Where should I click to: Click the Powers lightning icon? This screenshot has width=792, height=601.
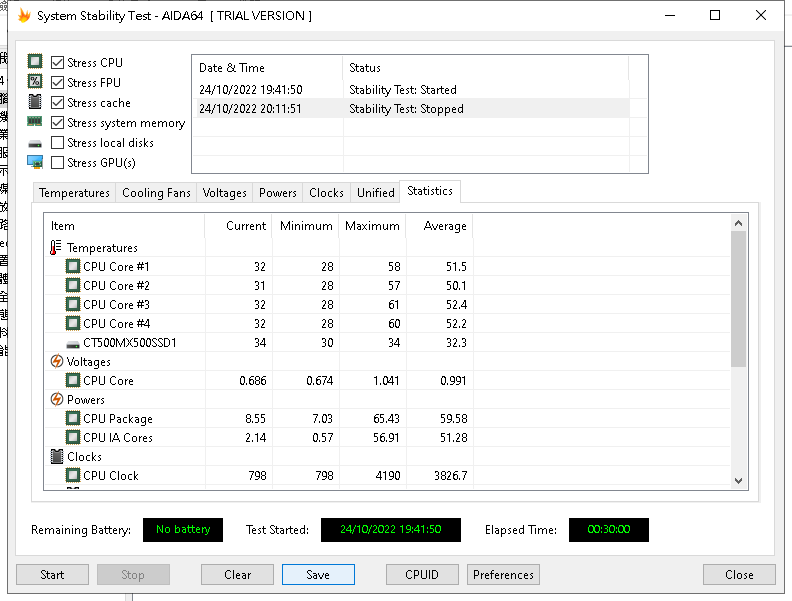[x=57, y=399]
